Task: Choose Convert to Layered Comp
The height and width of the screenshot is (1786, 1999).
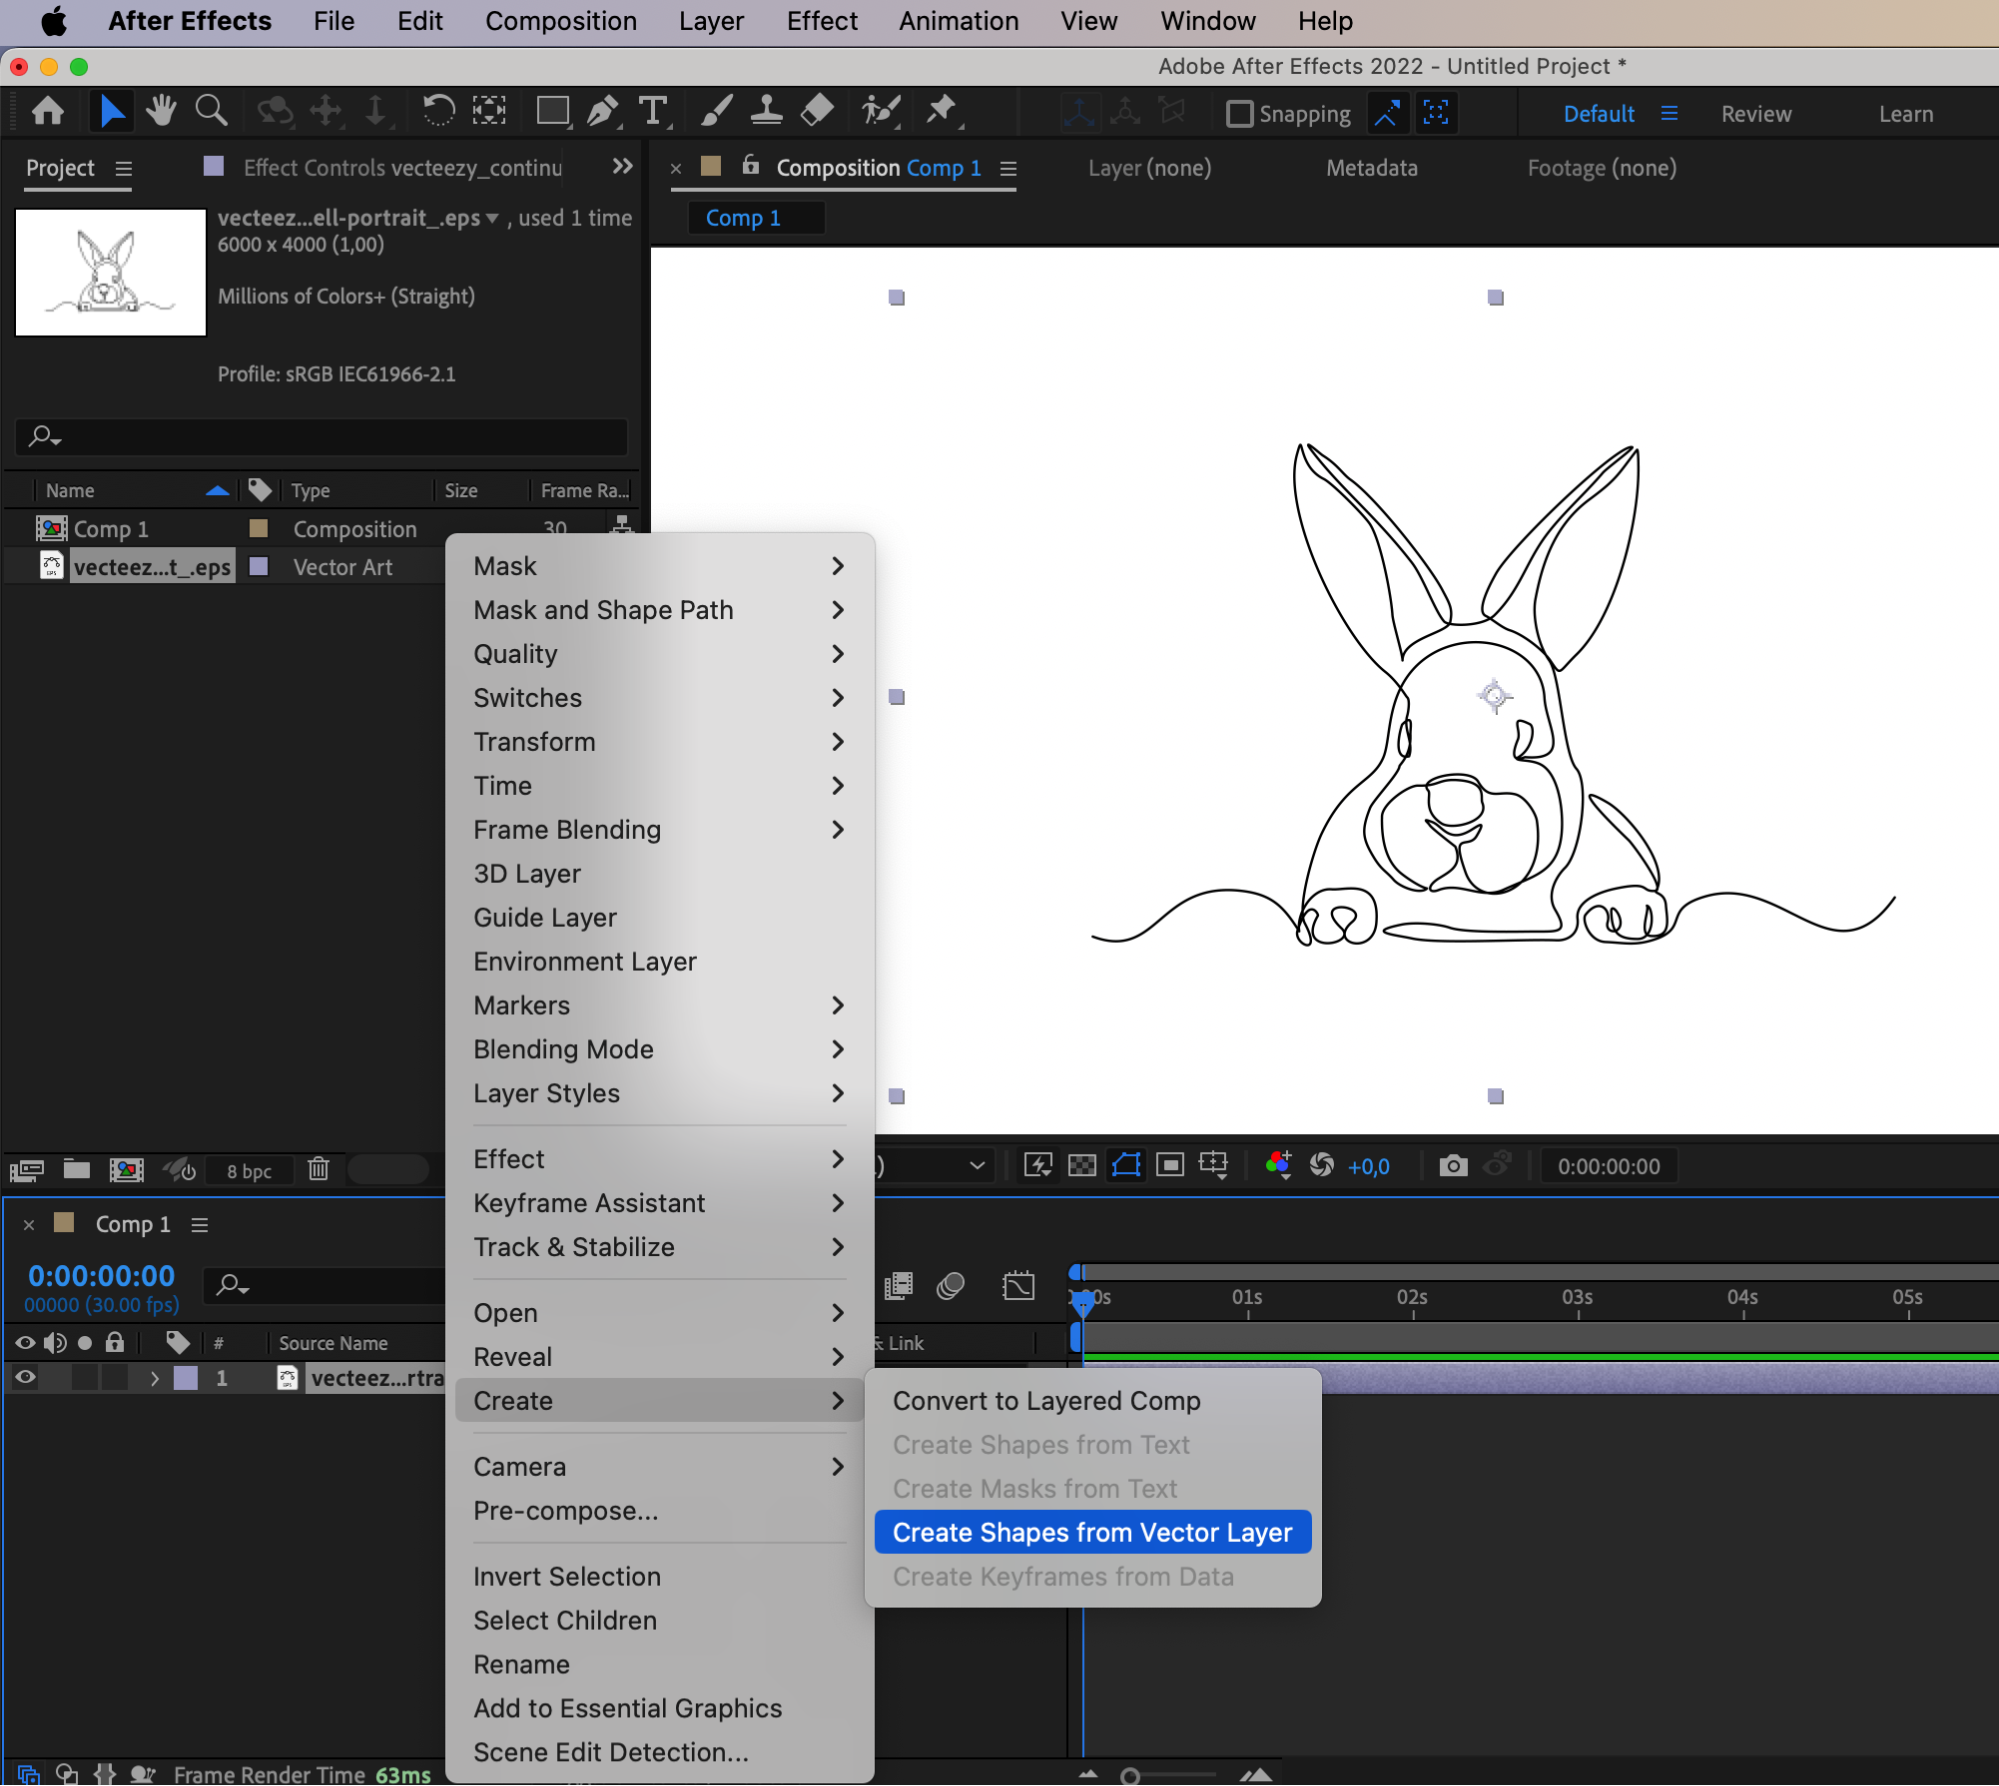Action: (1046, 1401)
